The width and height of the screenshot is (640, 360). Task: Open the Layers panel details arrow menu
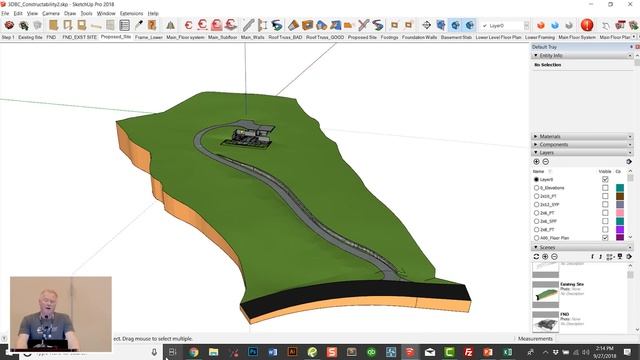coord(629,162)
